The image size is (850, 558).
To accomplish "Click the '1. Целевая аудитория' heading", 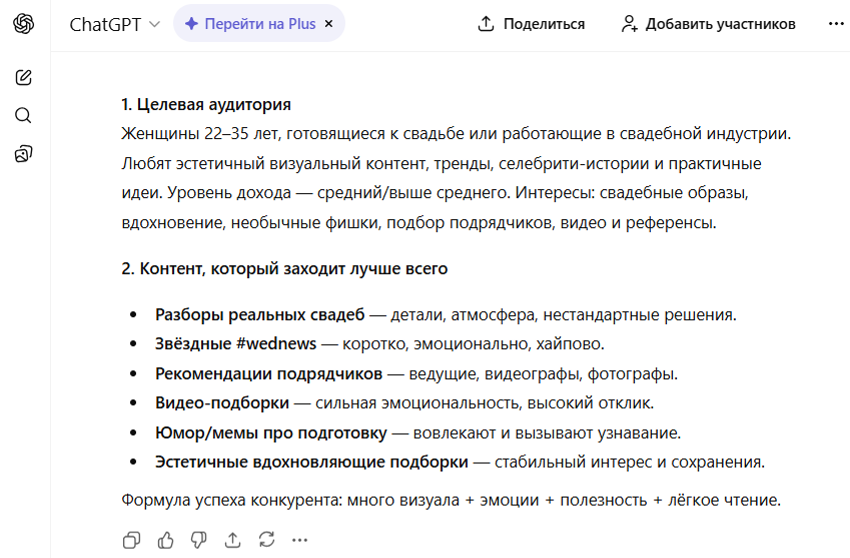I will (x=206, y=104).
